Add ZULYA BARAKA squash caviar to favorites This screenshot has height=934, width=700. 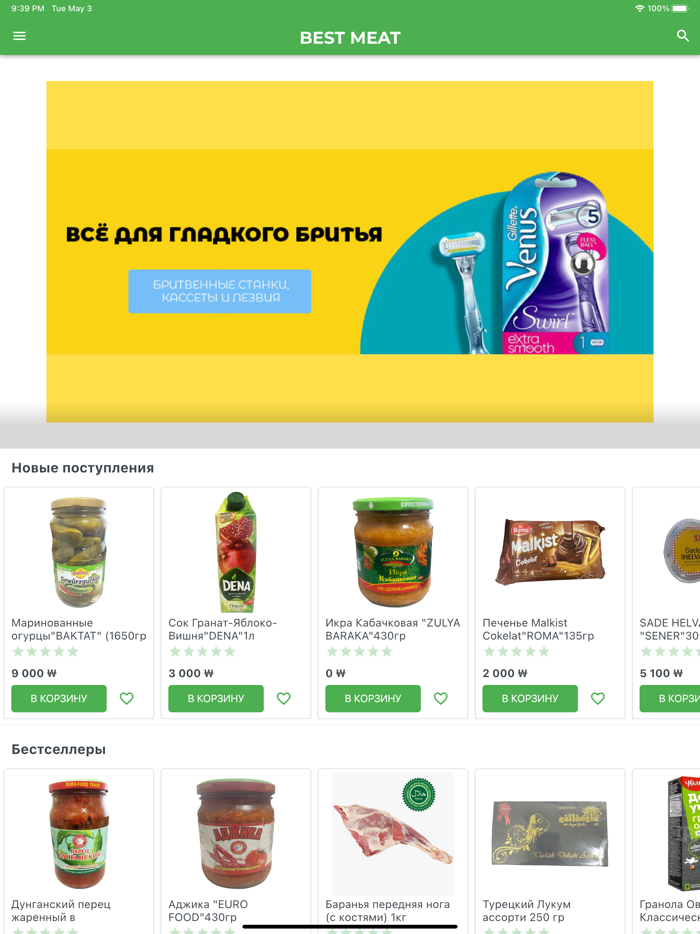(x=441, y=698)
